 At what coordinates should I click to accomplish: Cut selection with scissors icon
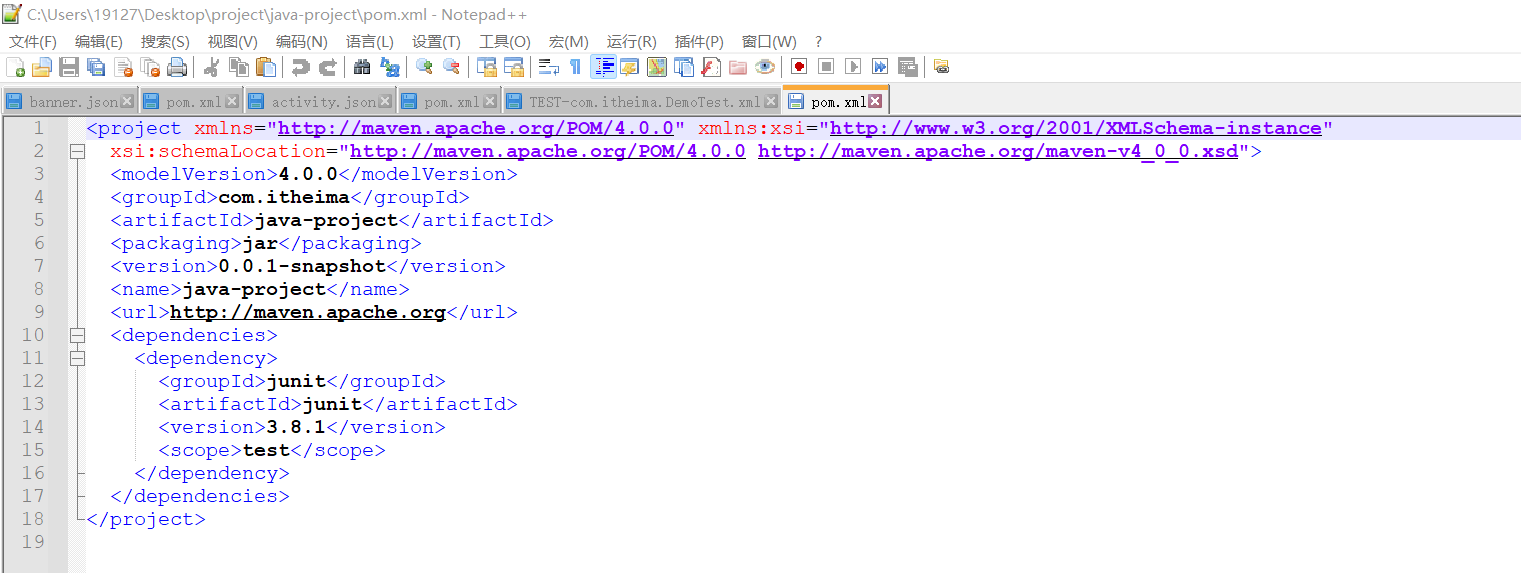click(211, 67)
